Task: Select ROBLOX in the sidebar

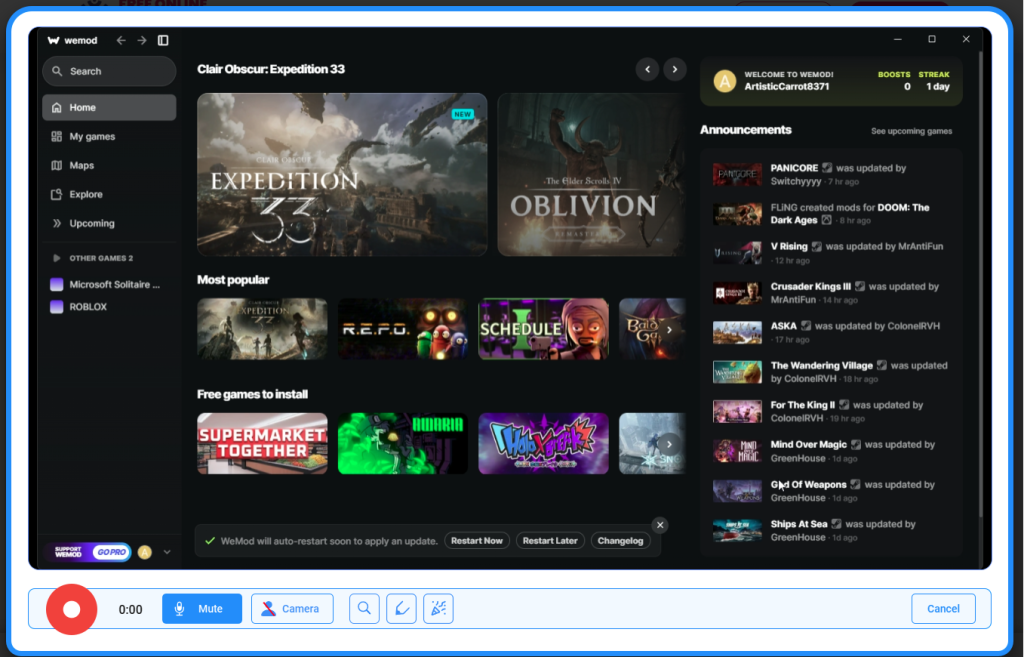Action: pyautogui.click(x=79, y=307)
